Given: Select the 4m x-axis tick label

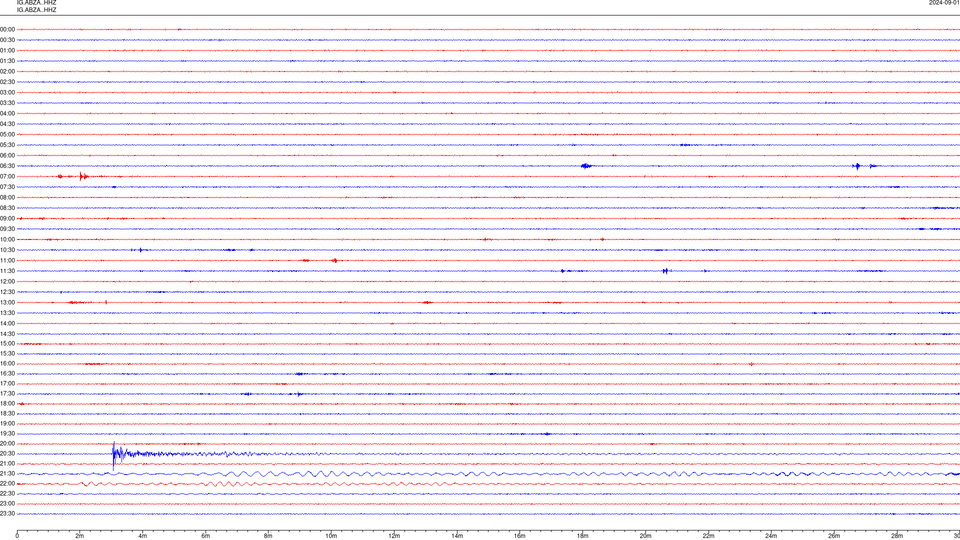Looking at the screenshot, I should [x=143, y=536].
